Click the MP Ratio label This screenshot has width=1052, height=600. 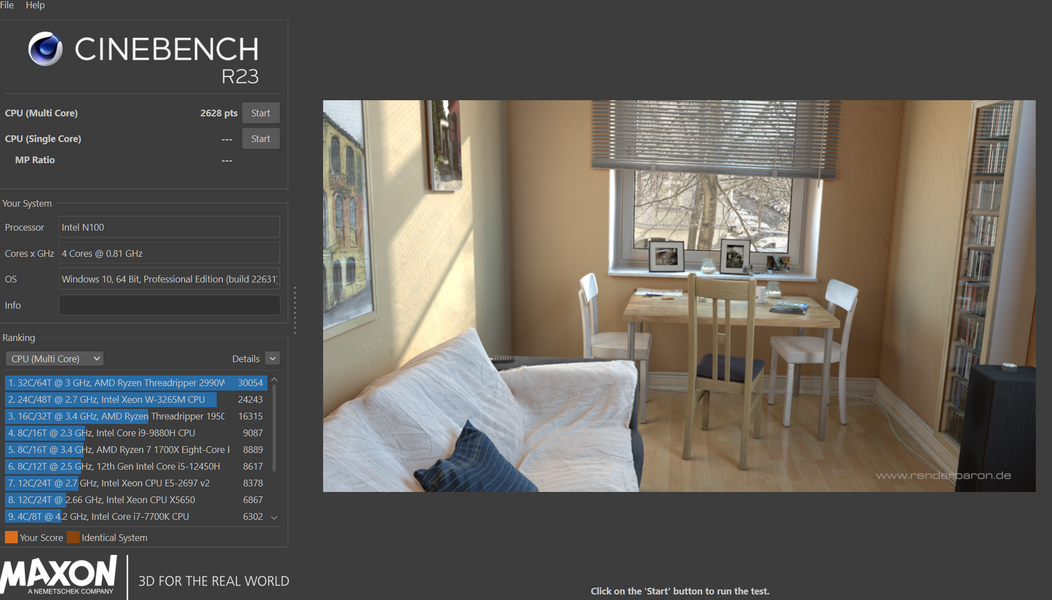pos(35,160)
